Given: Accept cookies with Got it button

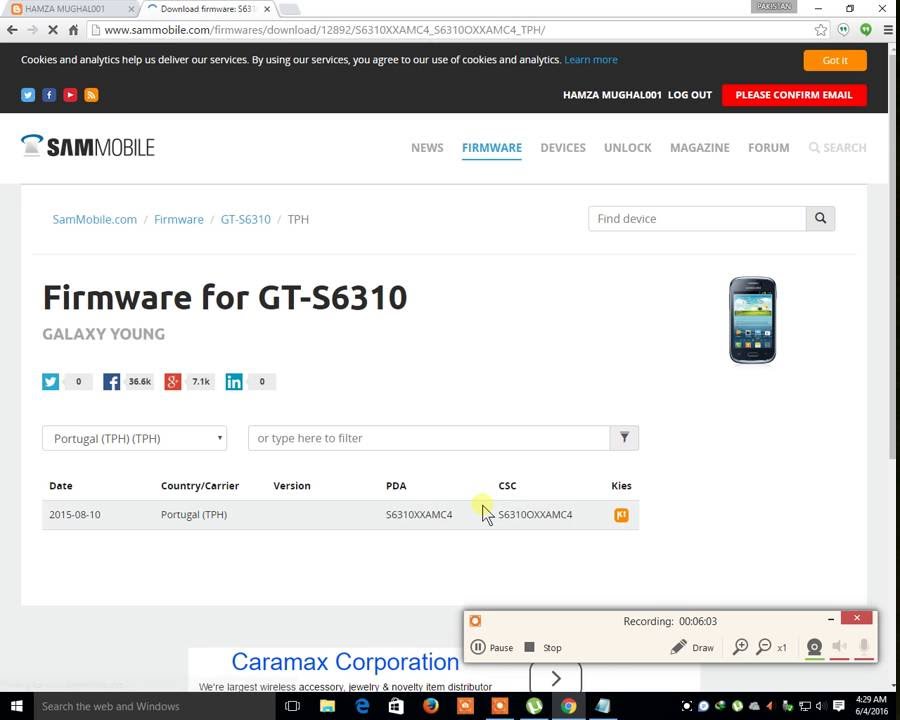Looking at the screenshot, I should (835, 60).
